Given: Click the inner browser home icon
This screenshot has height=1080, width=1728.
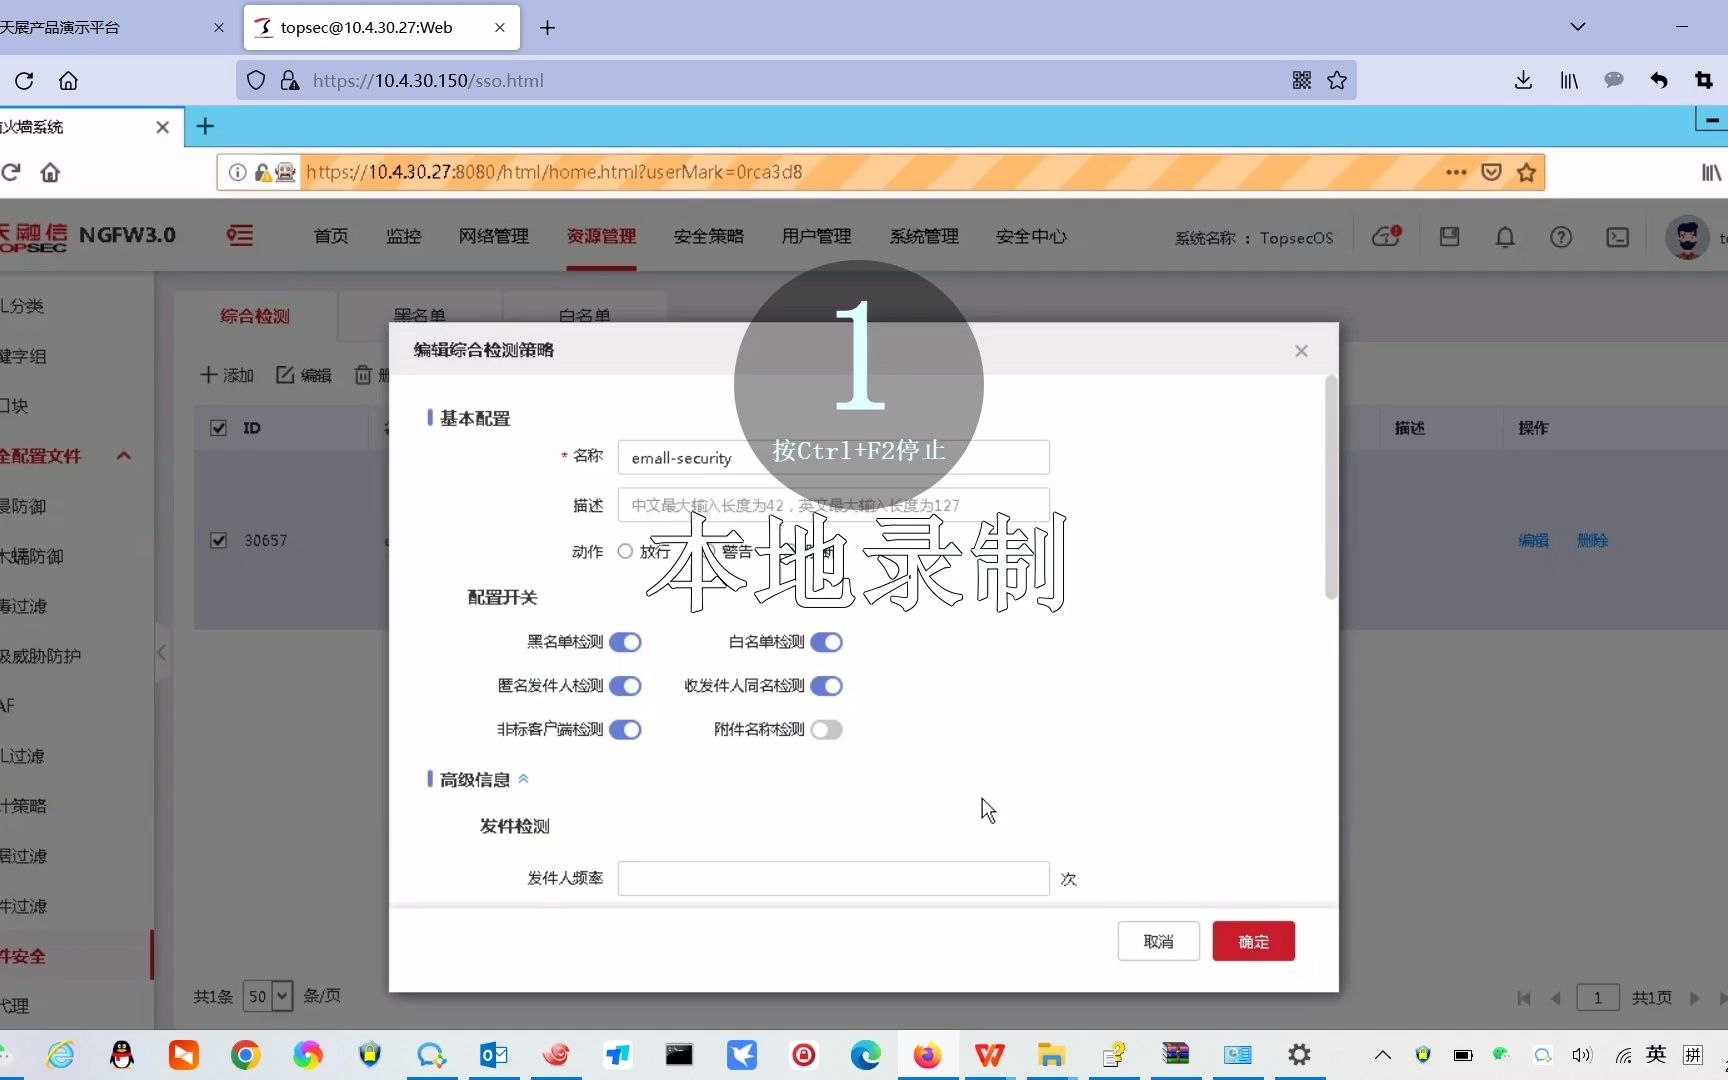Looking at the screenshot, I should coord(50,172).
